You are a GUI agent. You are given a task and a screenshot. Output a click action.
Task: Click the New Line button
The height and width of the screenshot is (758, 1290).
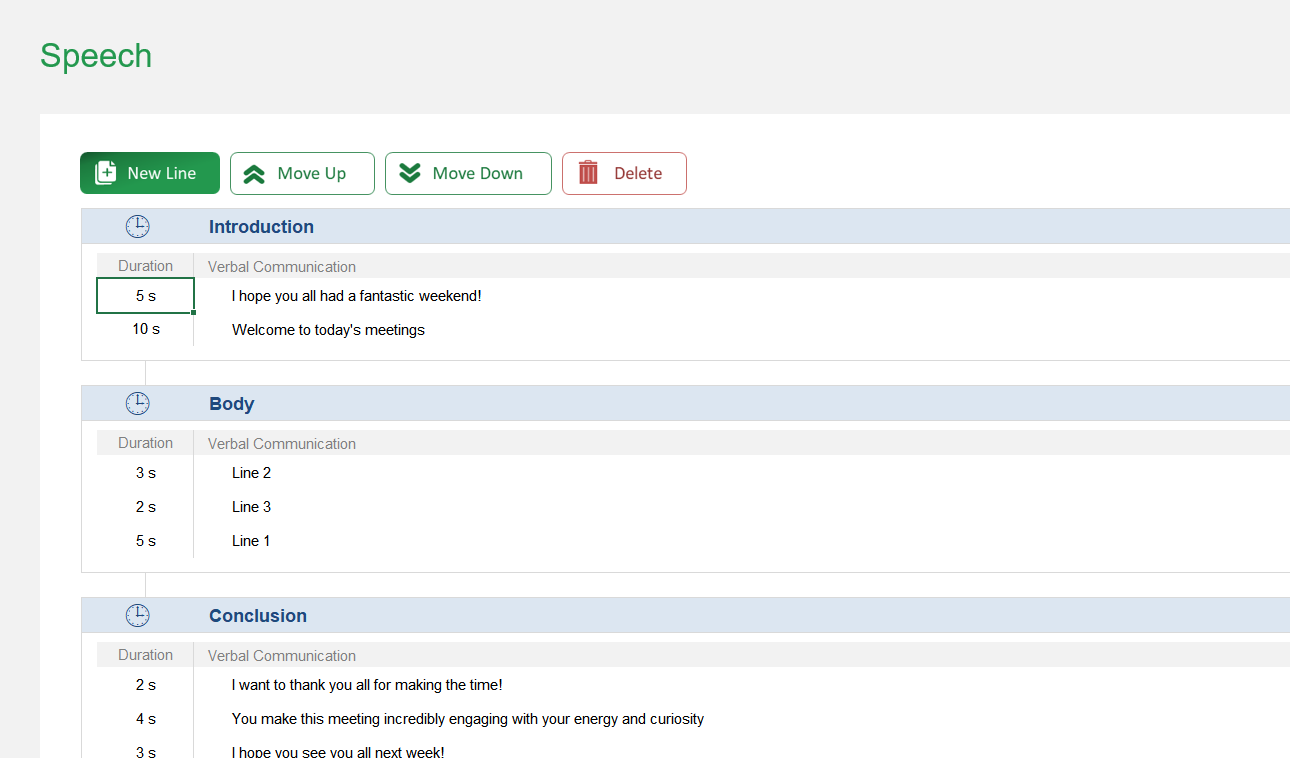tap(150, 173)
